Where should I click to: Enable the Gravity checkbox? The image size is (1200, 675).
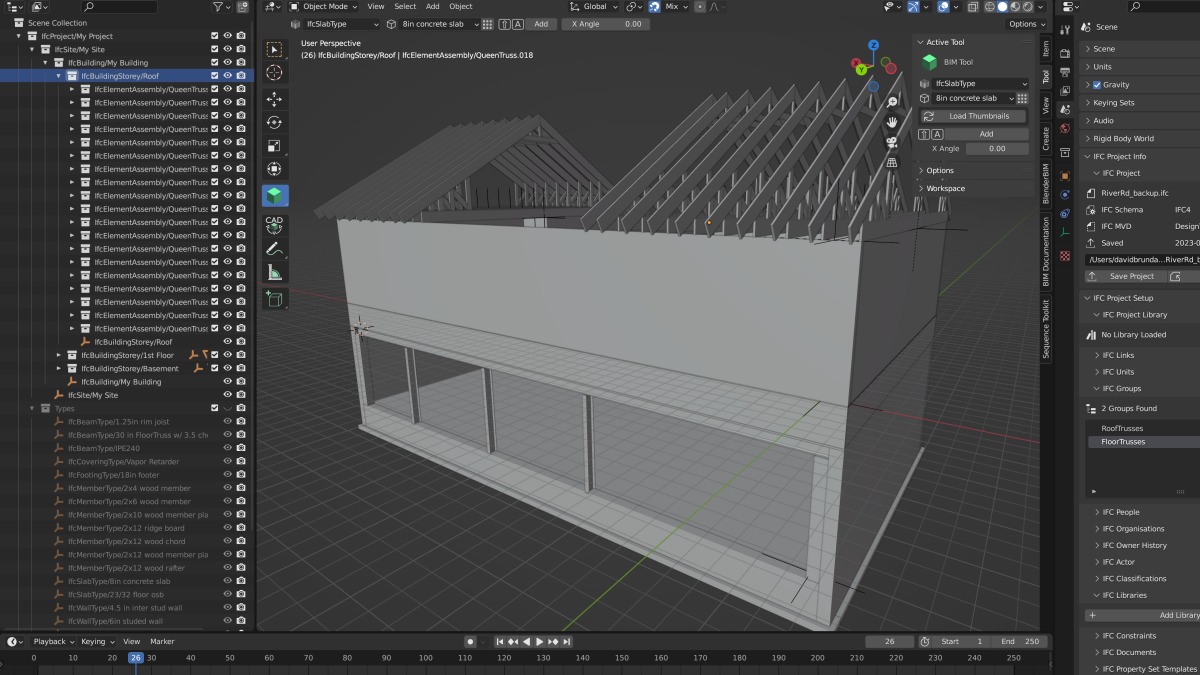click(x=1097, y=85)
